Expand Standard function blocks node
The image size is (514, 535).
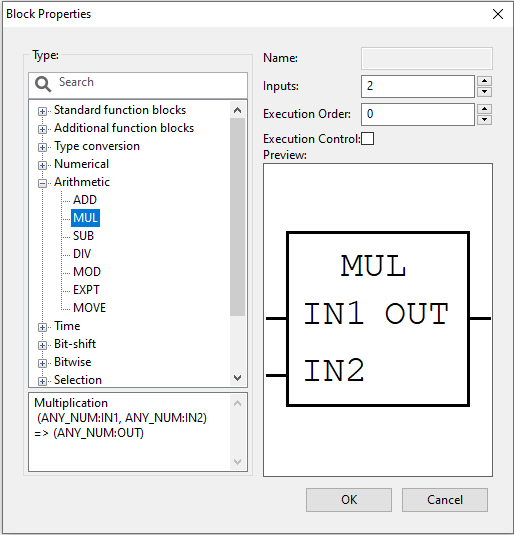(42, 111)
